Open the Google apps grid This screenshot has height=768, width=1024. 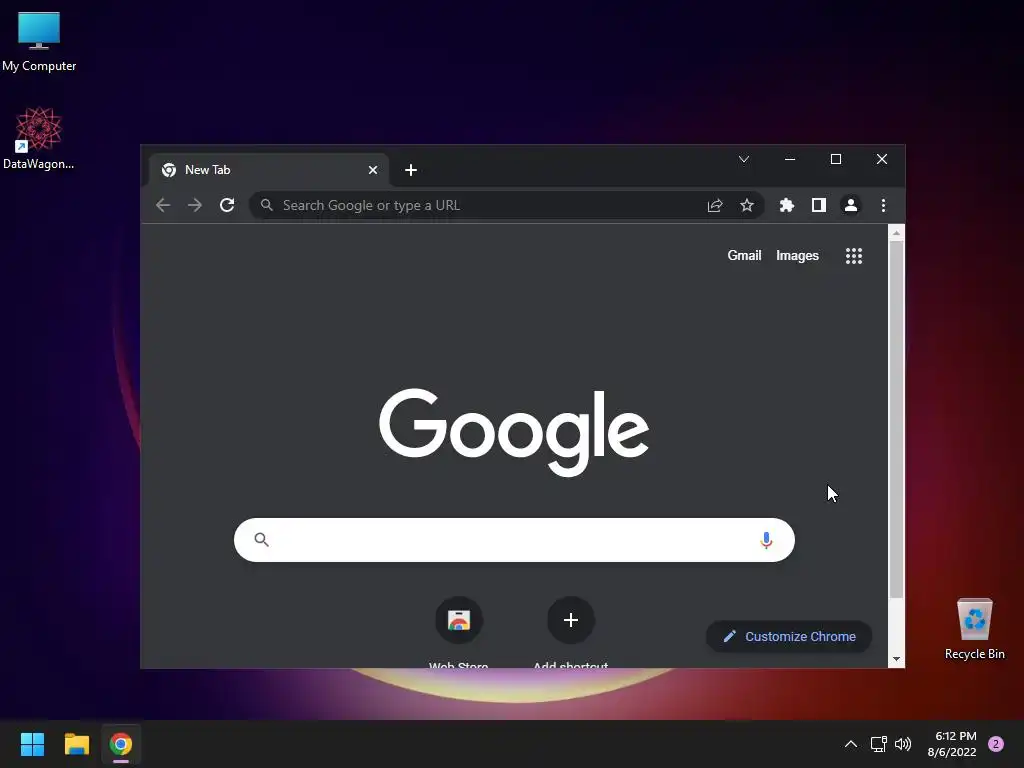(854, 255)
